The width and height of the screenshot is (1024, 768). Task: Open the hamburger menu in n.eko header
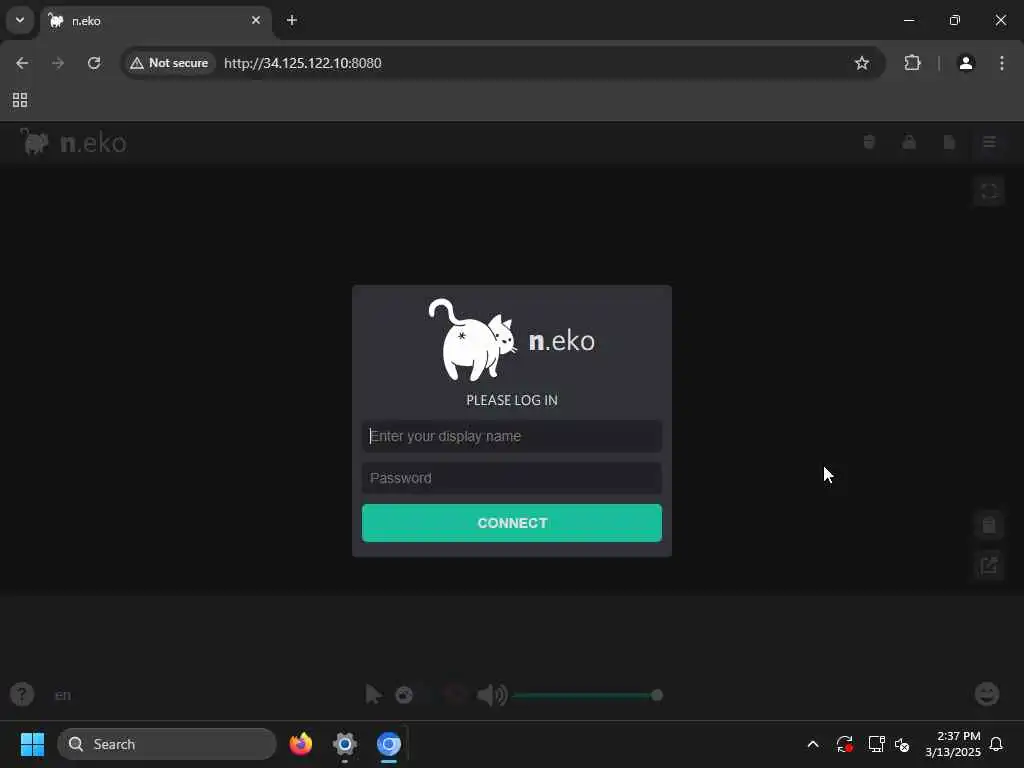point(989,142)
